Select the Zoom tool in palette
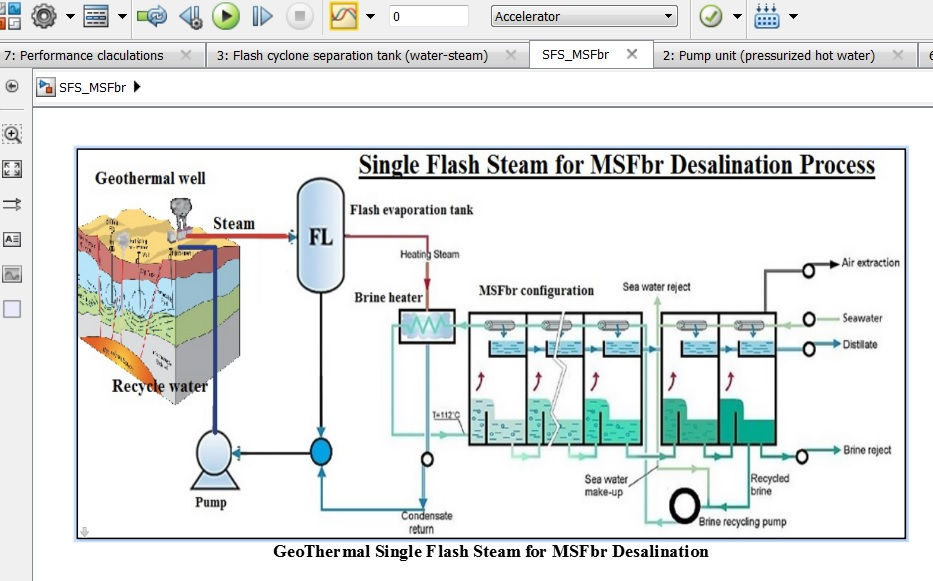 pyautogui.click(x=12, y=134)
